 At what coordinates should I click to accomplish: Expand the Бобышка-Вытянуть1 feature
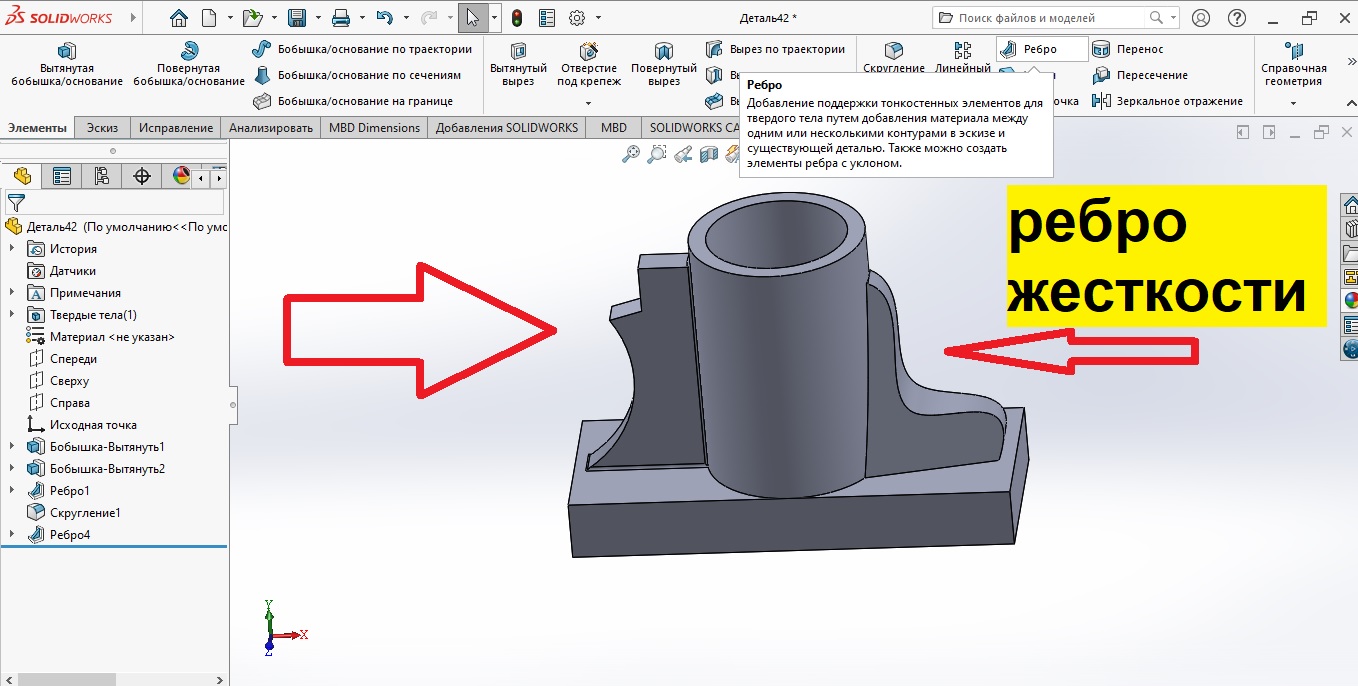12,447
